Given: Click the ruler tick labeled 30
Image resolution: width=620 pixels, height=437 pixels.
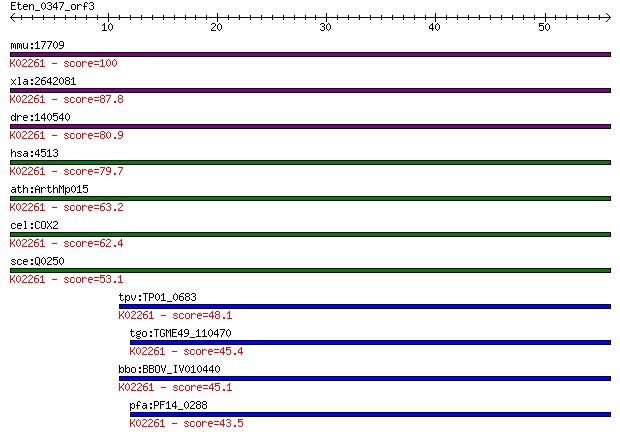Looking at the screenshot, I should click(326, 27).
